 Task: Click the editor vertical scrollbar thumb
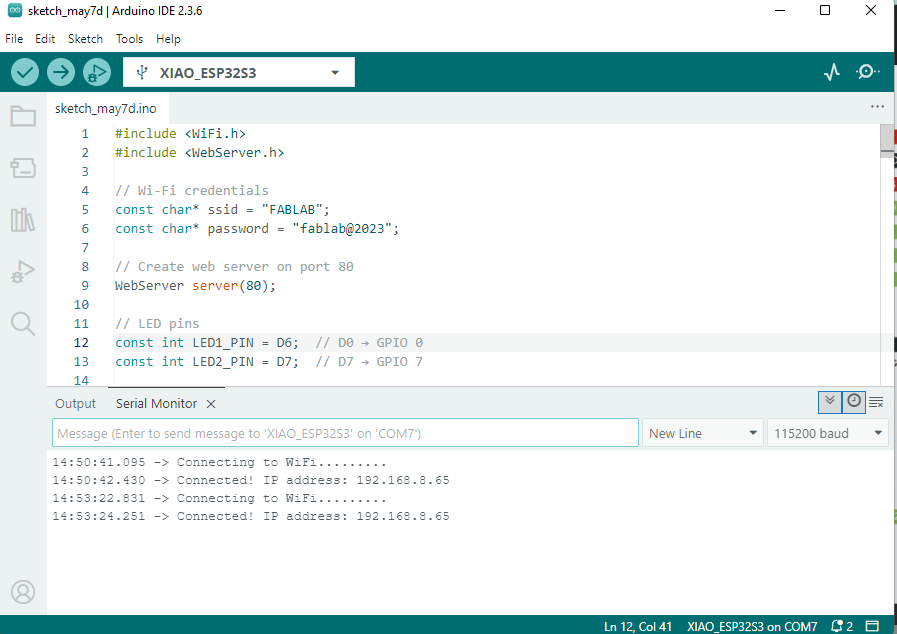click(x=887, y=140)
